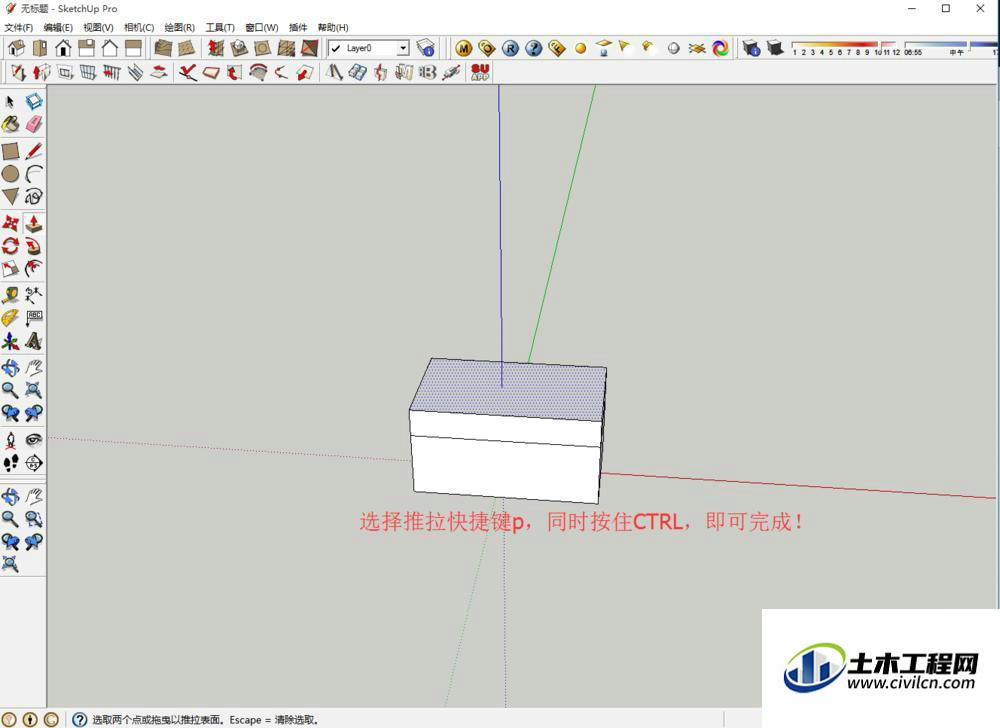1000x728 pixels.
Task: Click the status bar help question icon
Action: (79, 719)
